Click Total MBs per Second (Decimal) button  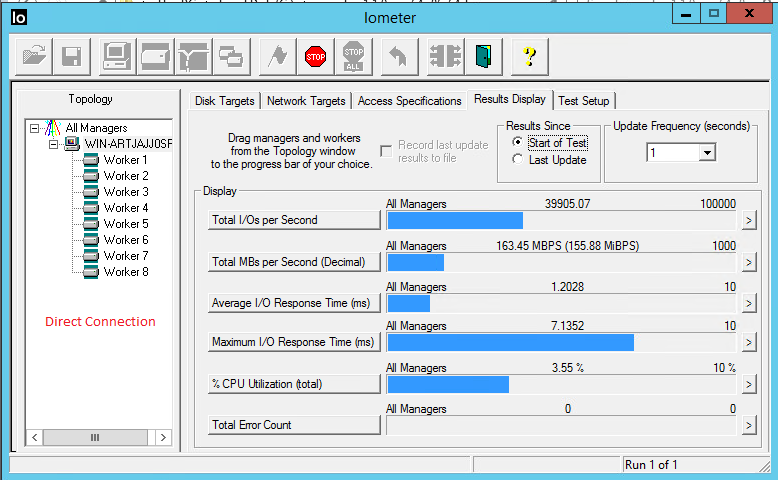(294, 262)
